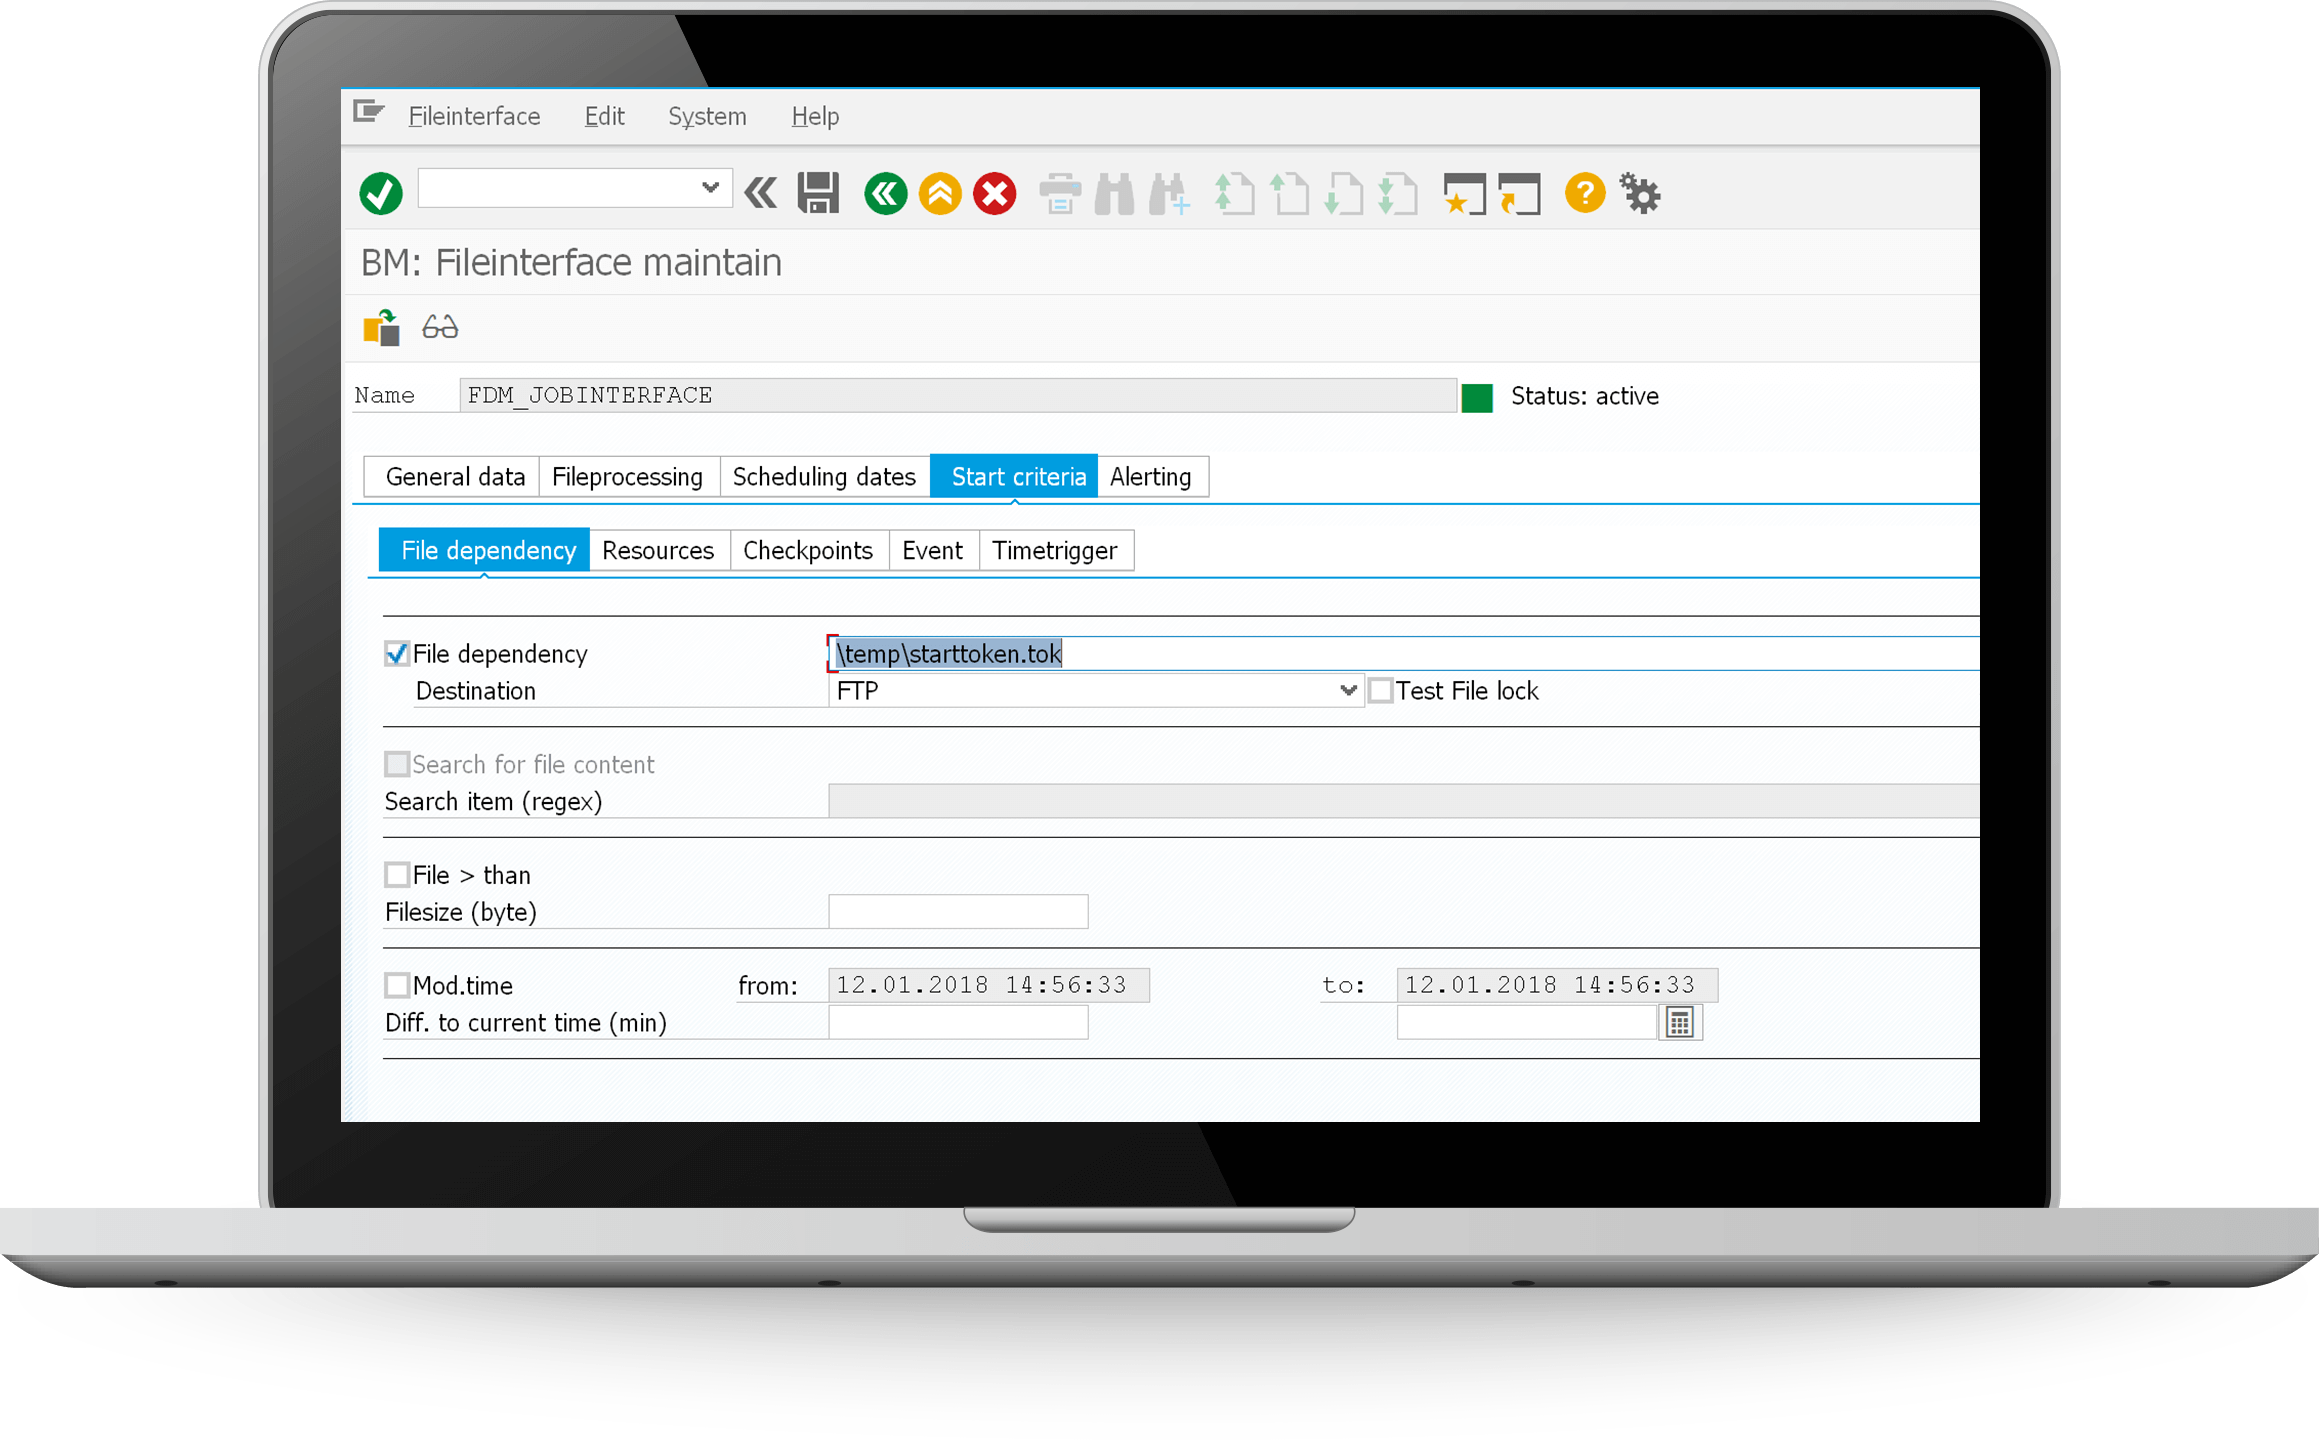Enable the Search for file content checkbox

click(x=398, y=763)
